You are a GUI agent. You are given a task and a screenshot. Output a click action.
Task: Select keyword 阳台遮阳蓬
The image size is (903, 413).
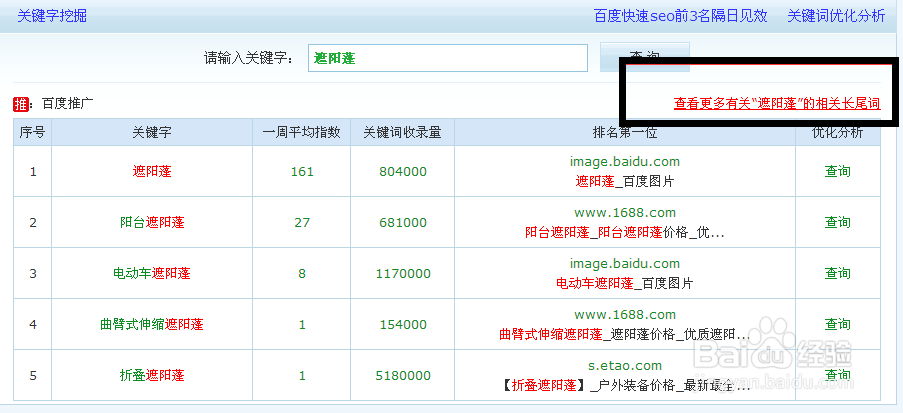click(152, 222)
